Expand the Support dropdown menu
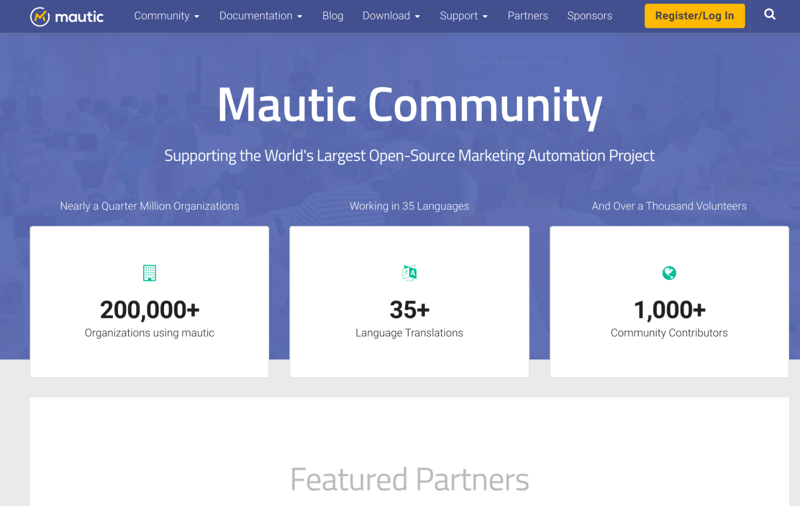This screenshot has width=800, height=506. click(463, 16)
